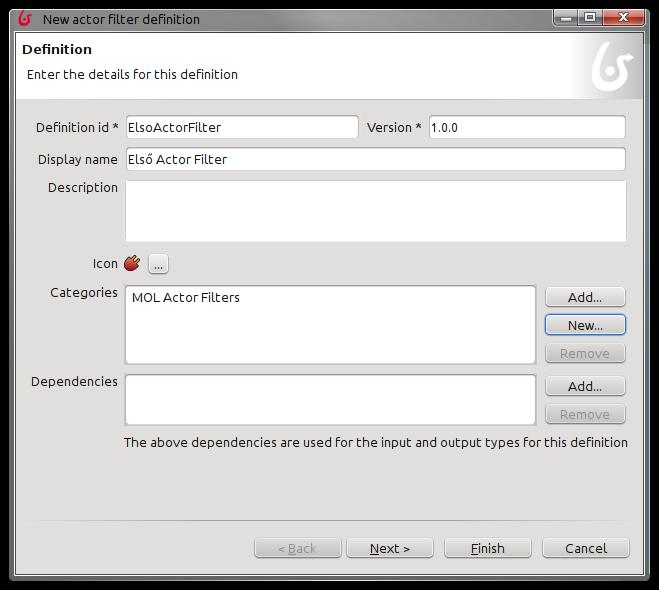Click inside the Dependencies list box
This screenshot has width=659, height=590.
pyautogui.click(x=330, y=400)
